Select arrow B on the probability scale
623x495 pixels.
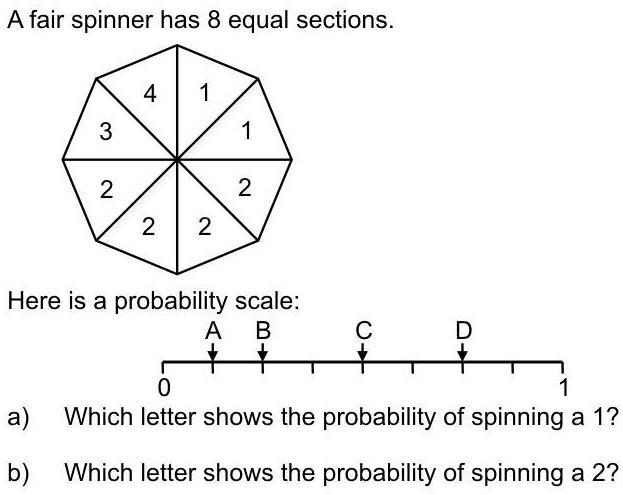coord(263,351)
